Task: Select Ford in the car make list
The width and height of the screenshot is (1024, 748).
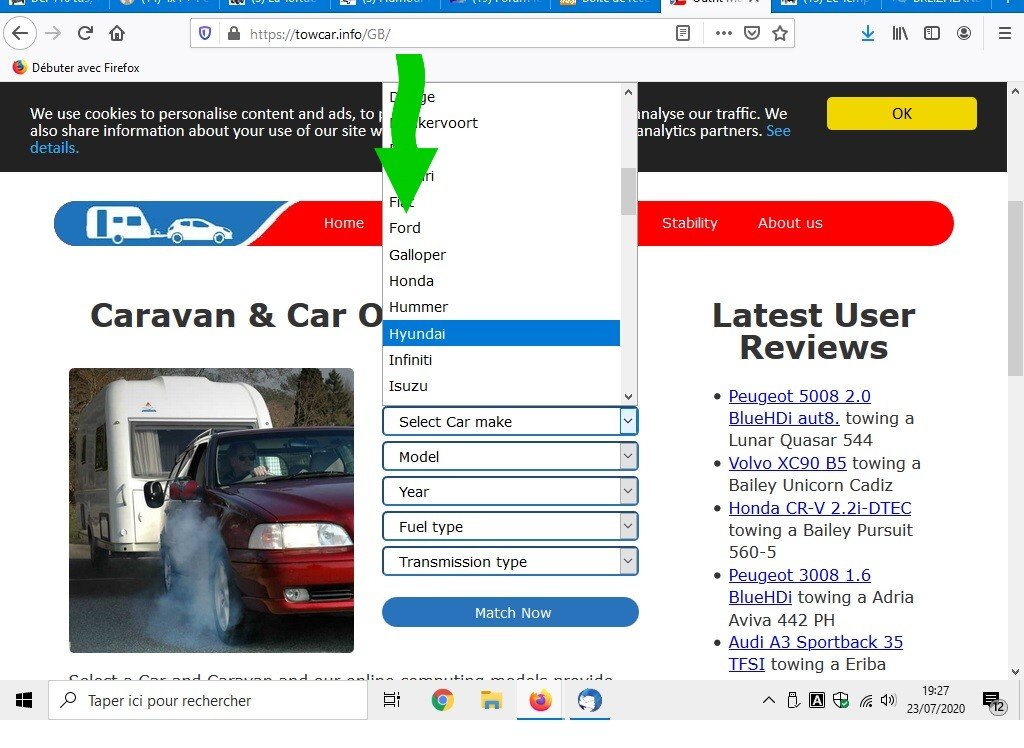Action: click(501, 228)
